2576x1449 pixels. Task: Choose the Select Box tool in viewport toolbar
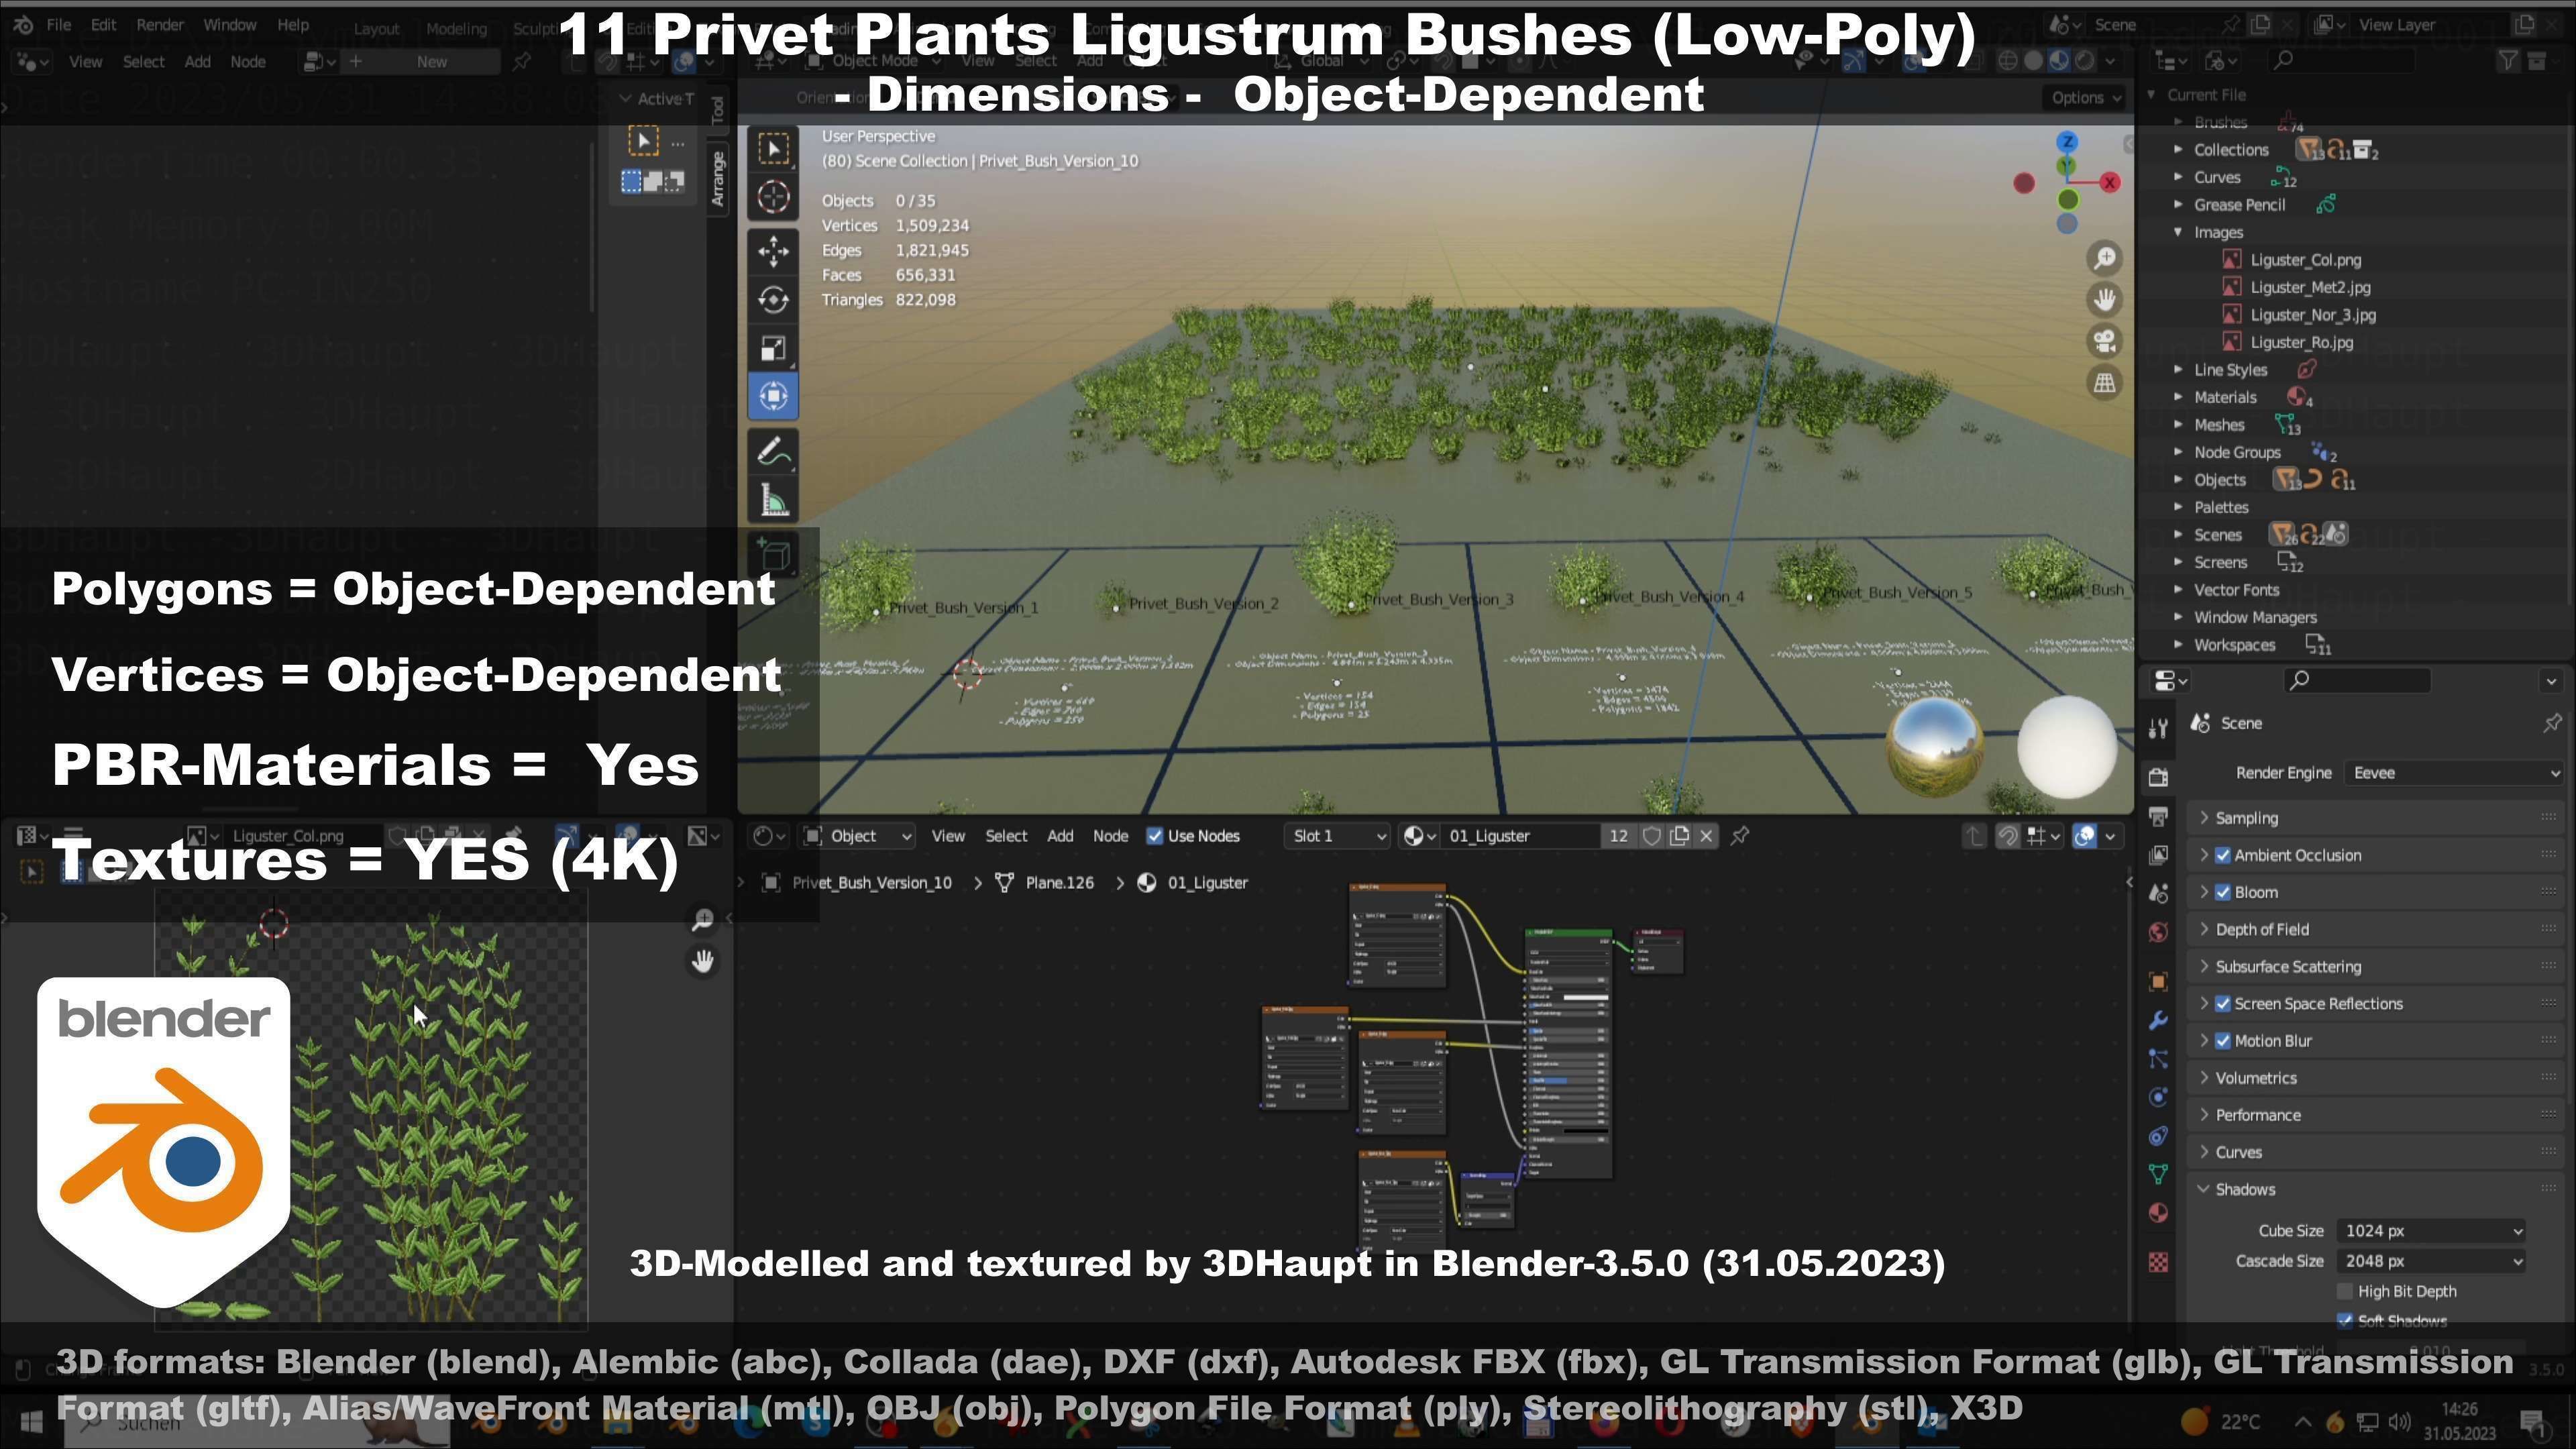(773, 149)
